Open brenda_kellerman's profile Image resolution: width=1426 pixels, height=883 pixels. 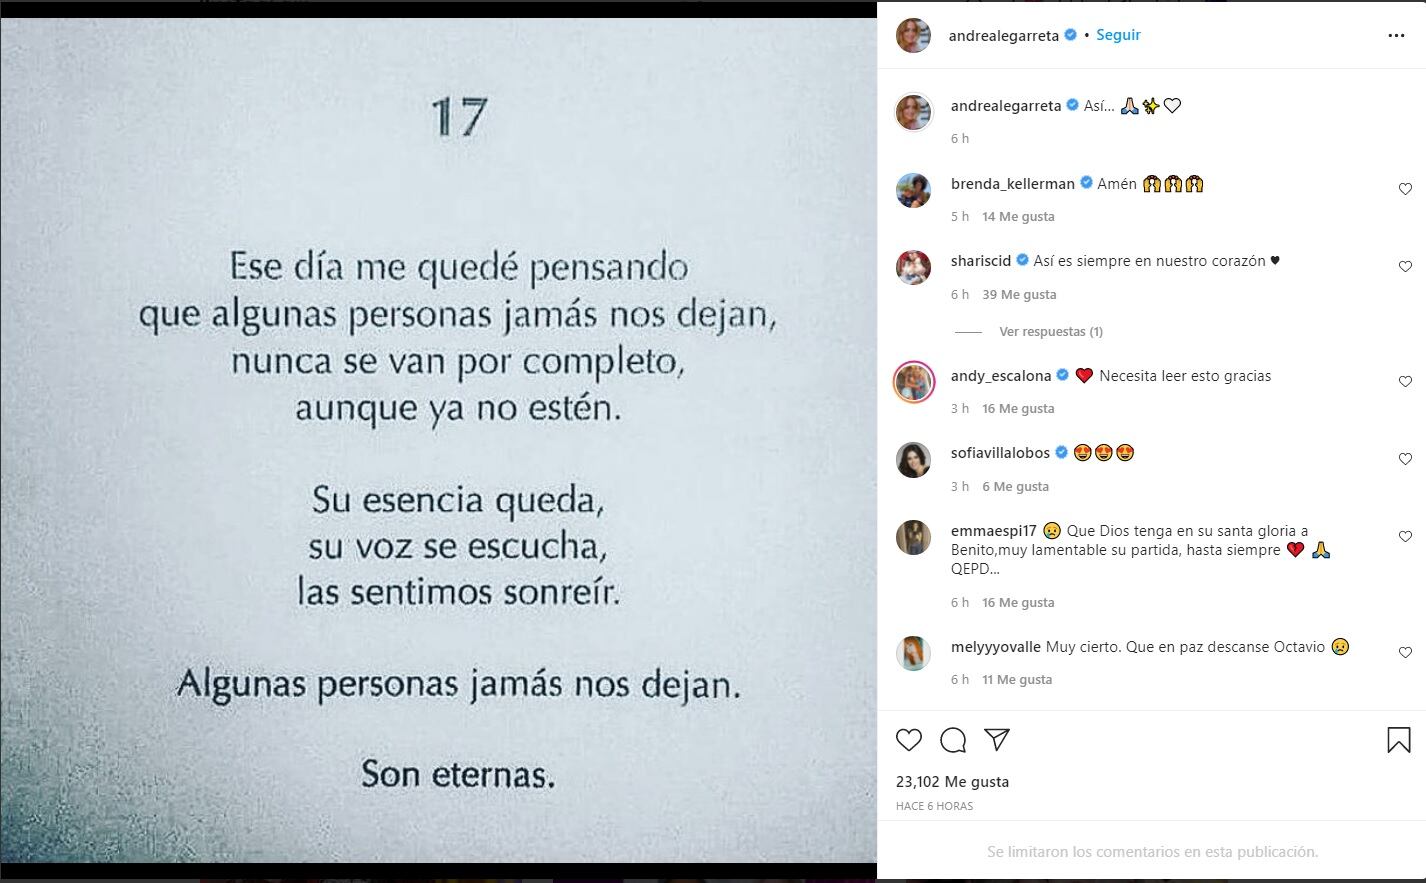pos(1012,184)
